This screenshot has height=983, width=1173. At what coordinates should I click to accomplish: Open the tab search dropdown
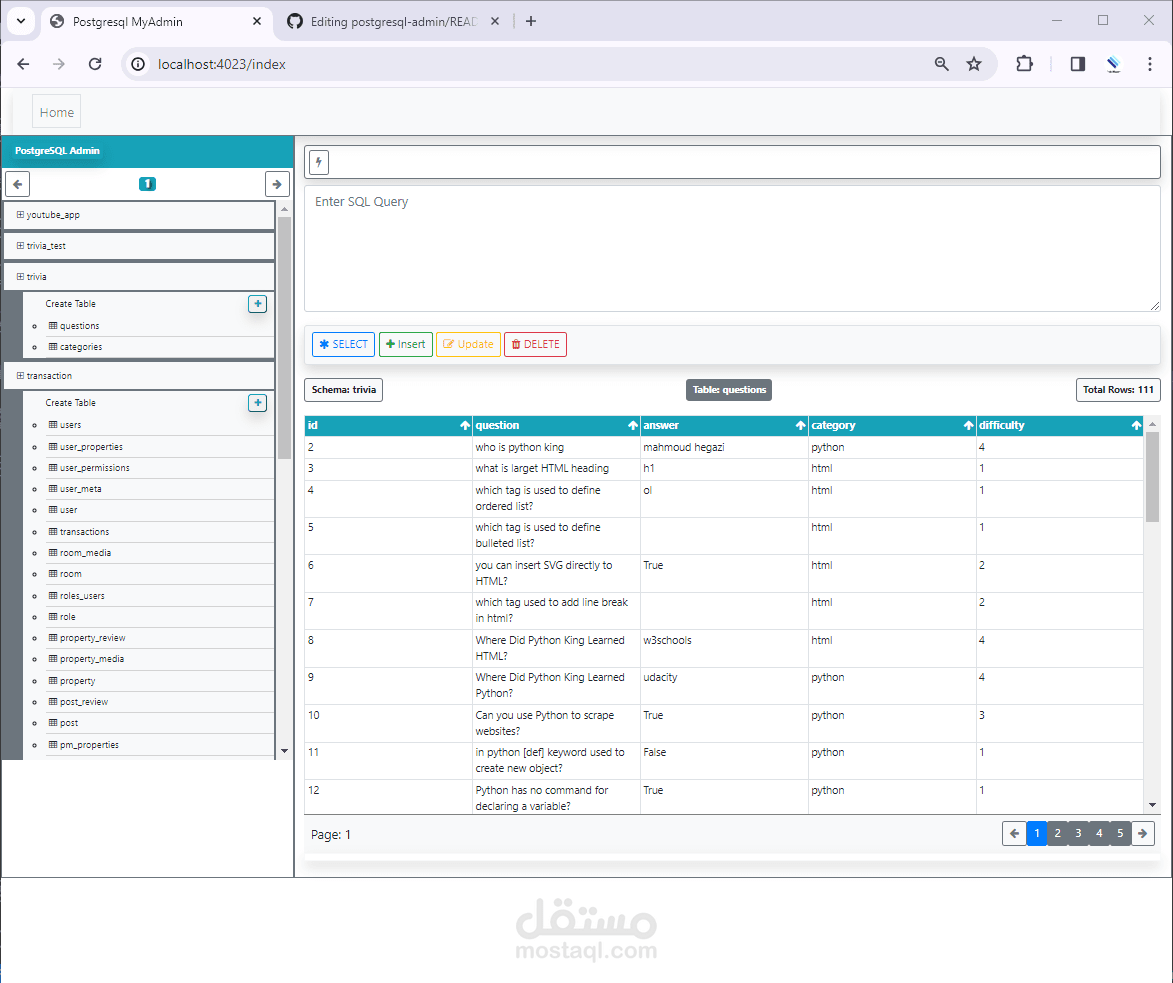(21, 21)
